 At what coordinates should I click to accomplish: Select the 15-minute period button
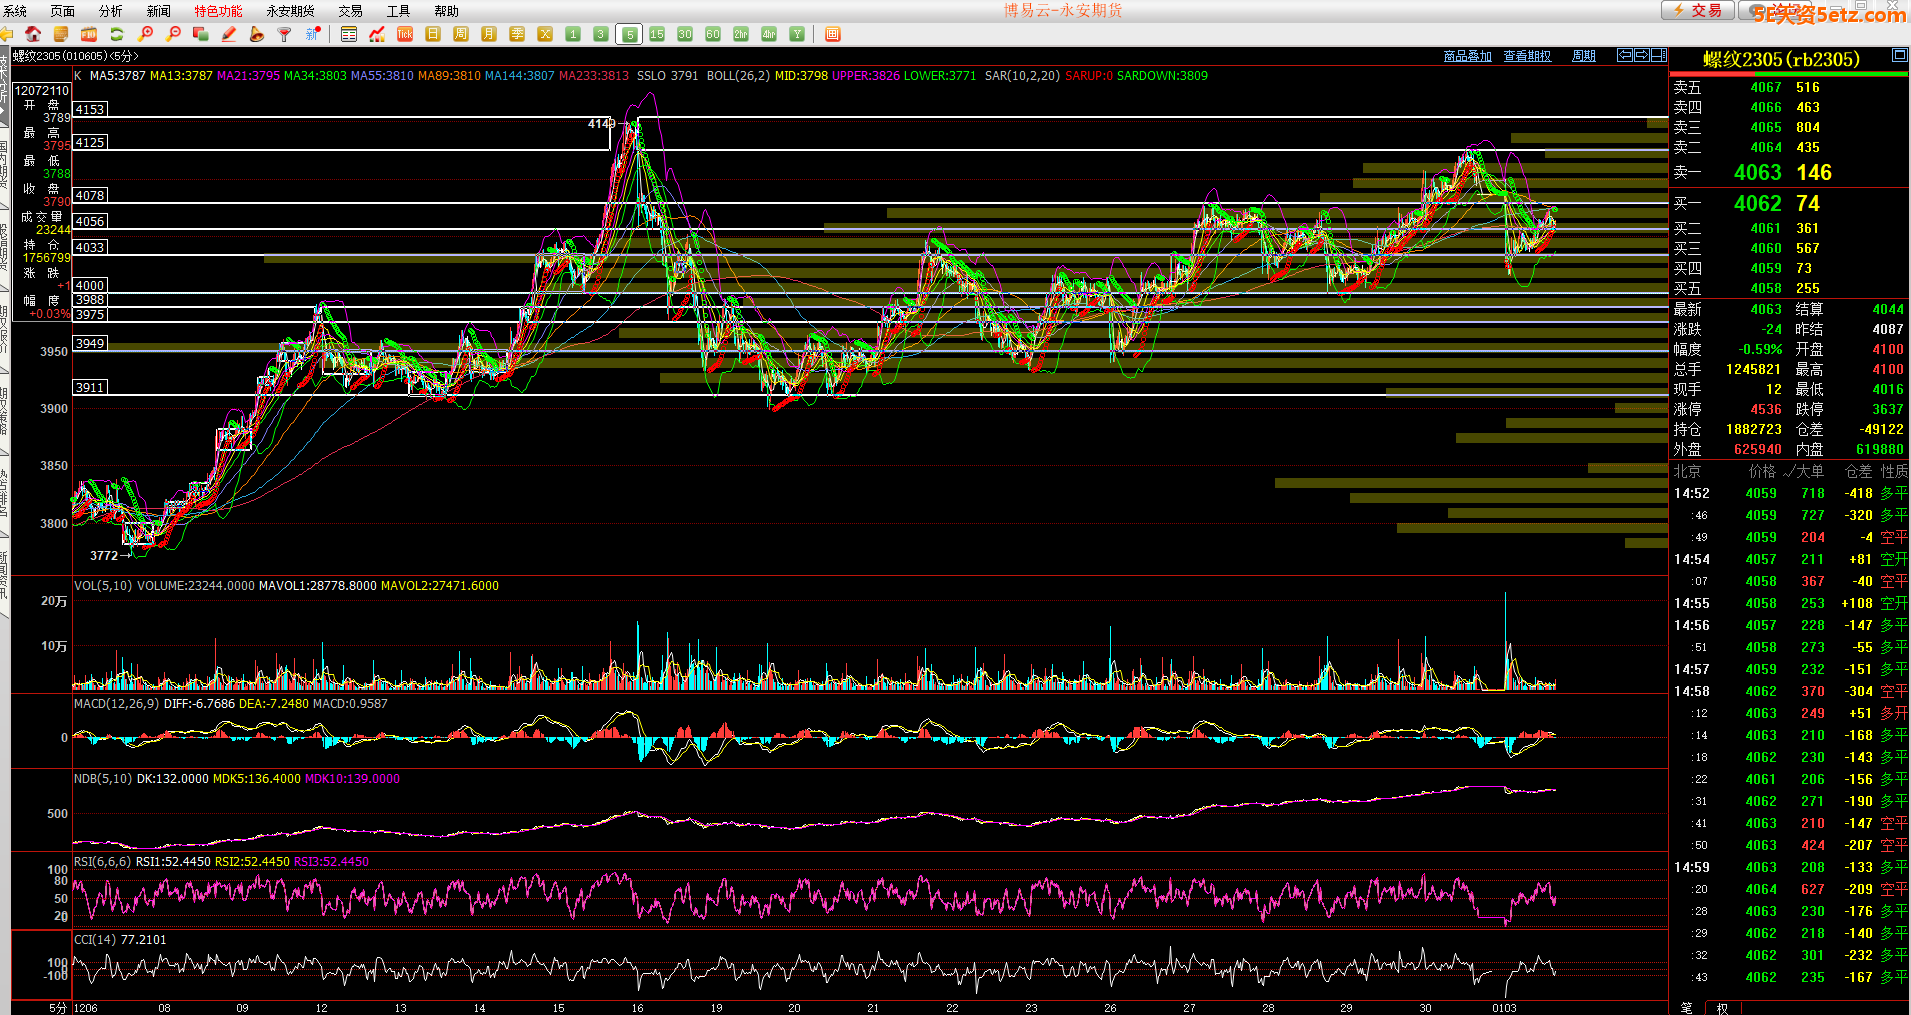[x=657, y=34]
